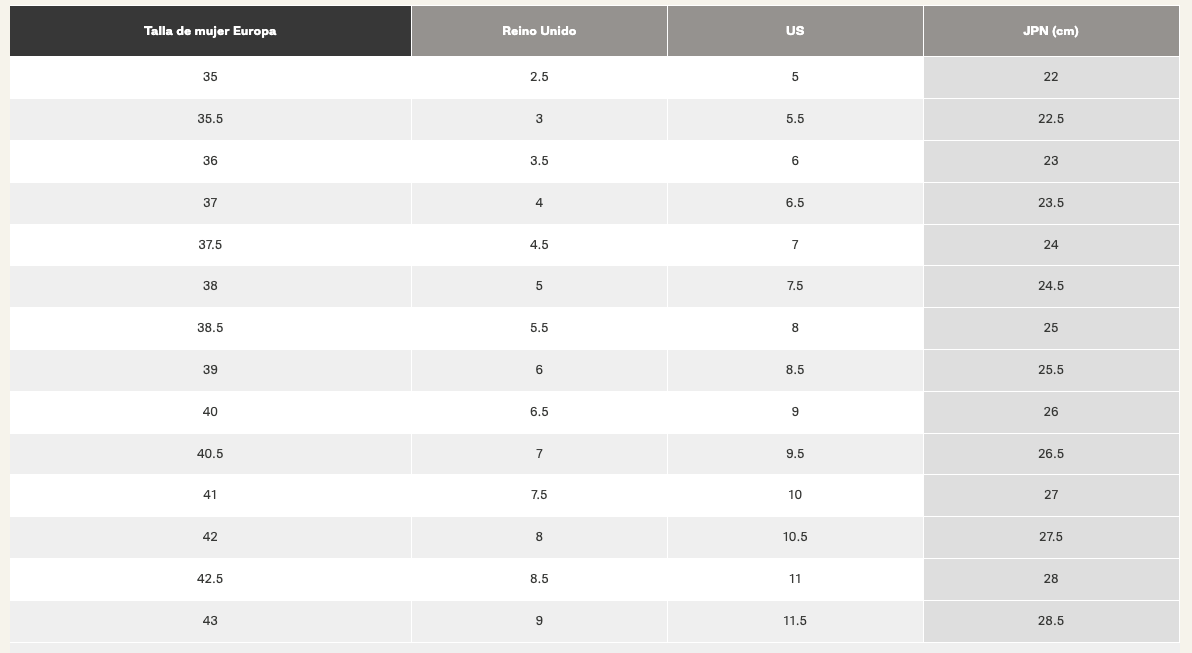Select the European size 40.5 cell

tap(210, 454)
